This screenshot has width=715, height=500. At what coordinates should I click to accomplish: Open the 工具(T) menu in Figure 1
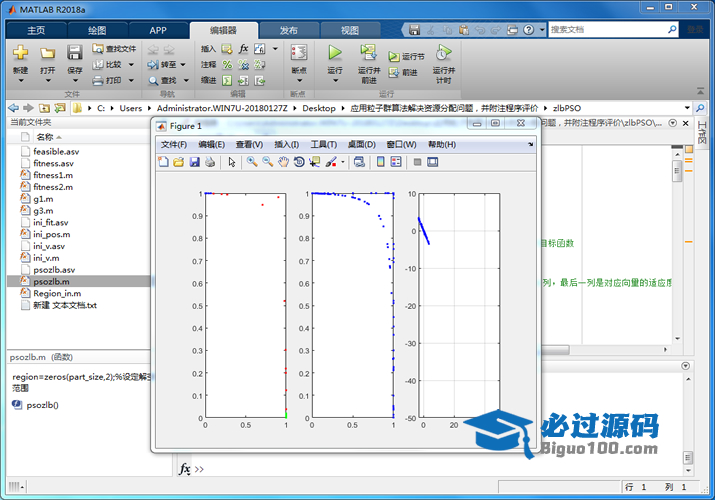[324, 144]
